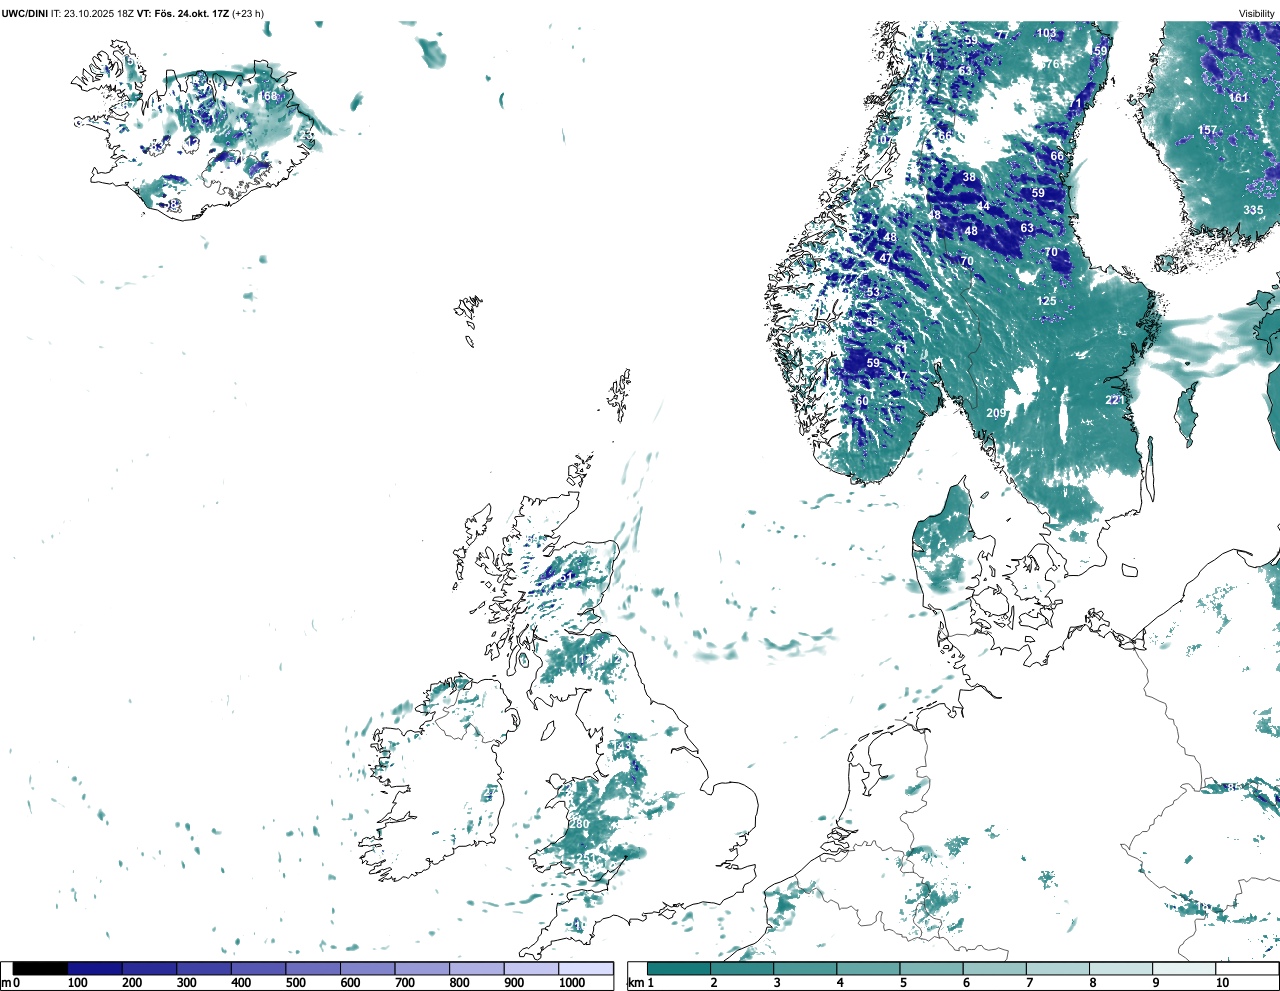This screenshot has height=991, width=1280.
Task: Click the '71' value in northern Sweden
Action: point(1076,103)
